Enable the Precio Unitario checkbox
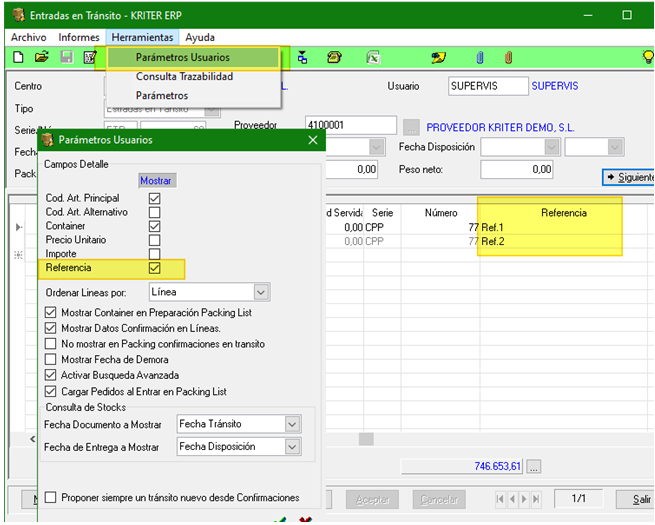Viewport: 655px width, 525px height. (x=155, y=240)
